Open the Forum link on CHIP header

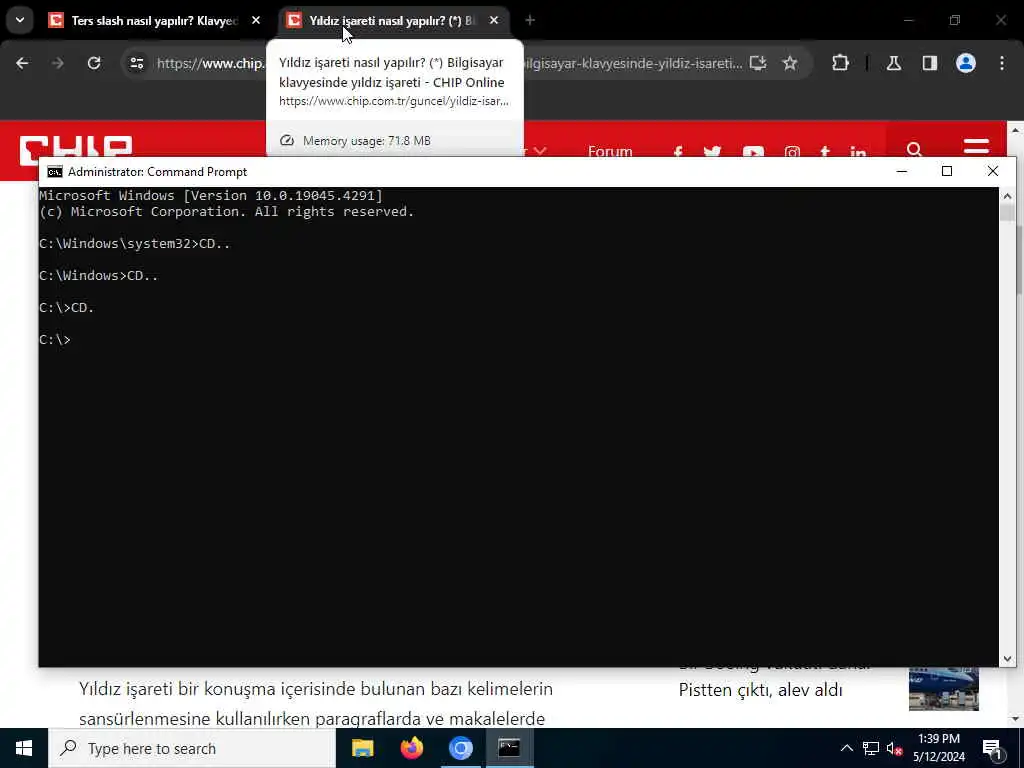point(610,151)
